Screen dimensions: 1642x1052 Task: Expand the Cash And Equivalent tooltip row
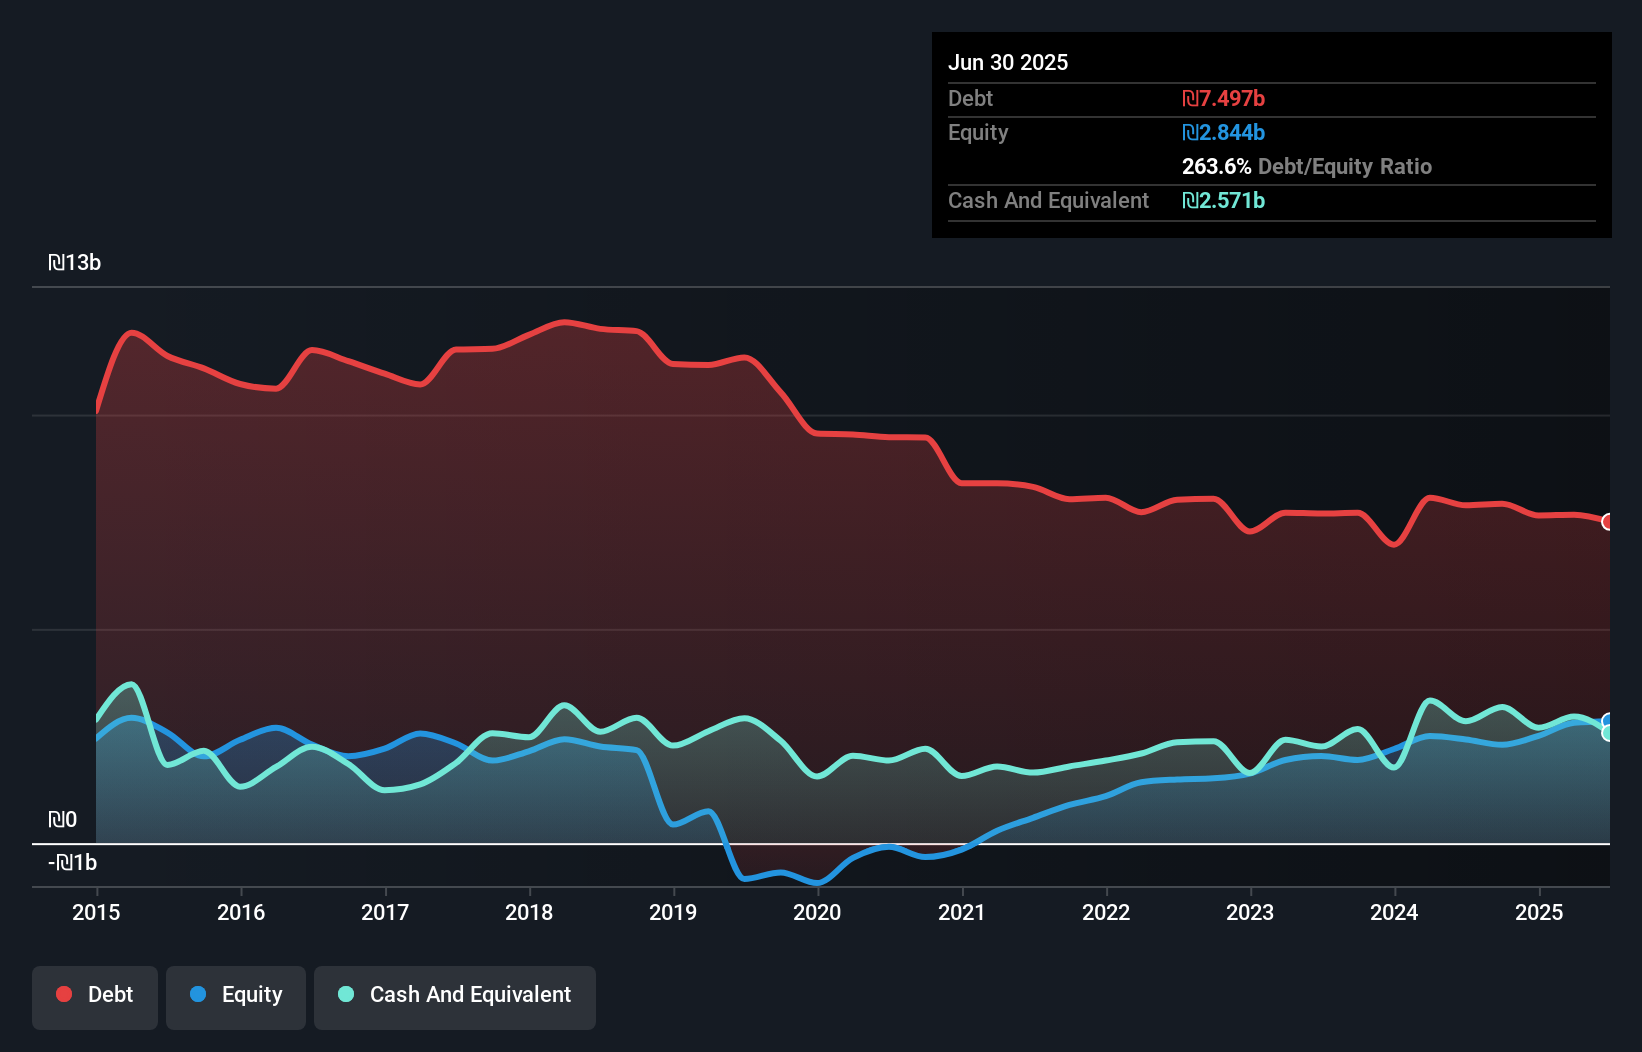[1048, 200]
